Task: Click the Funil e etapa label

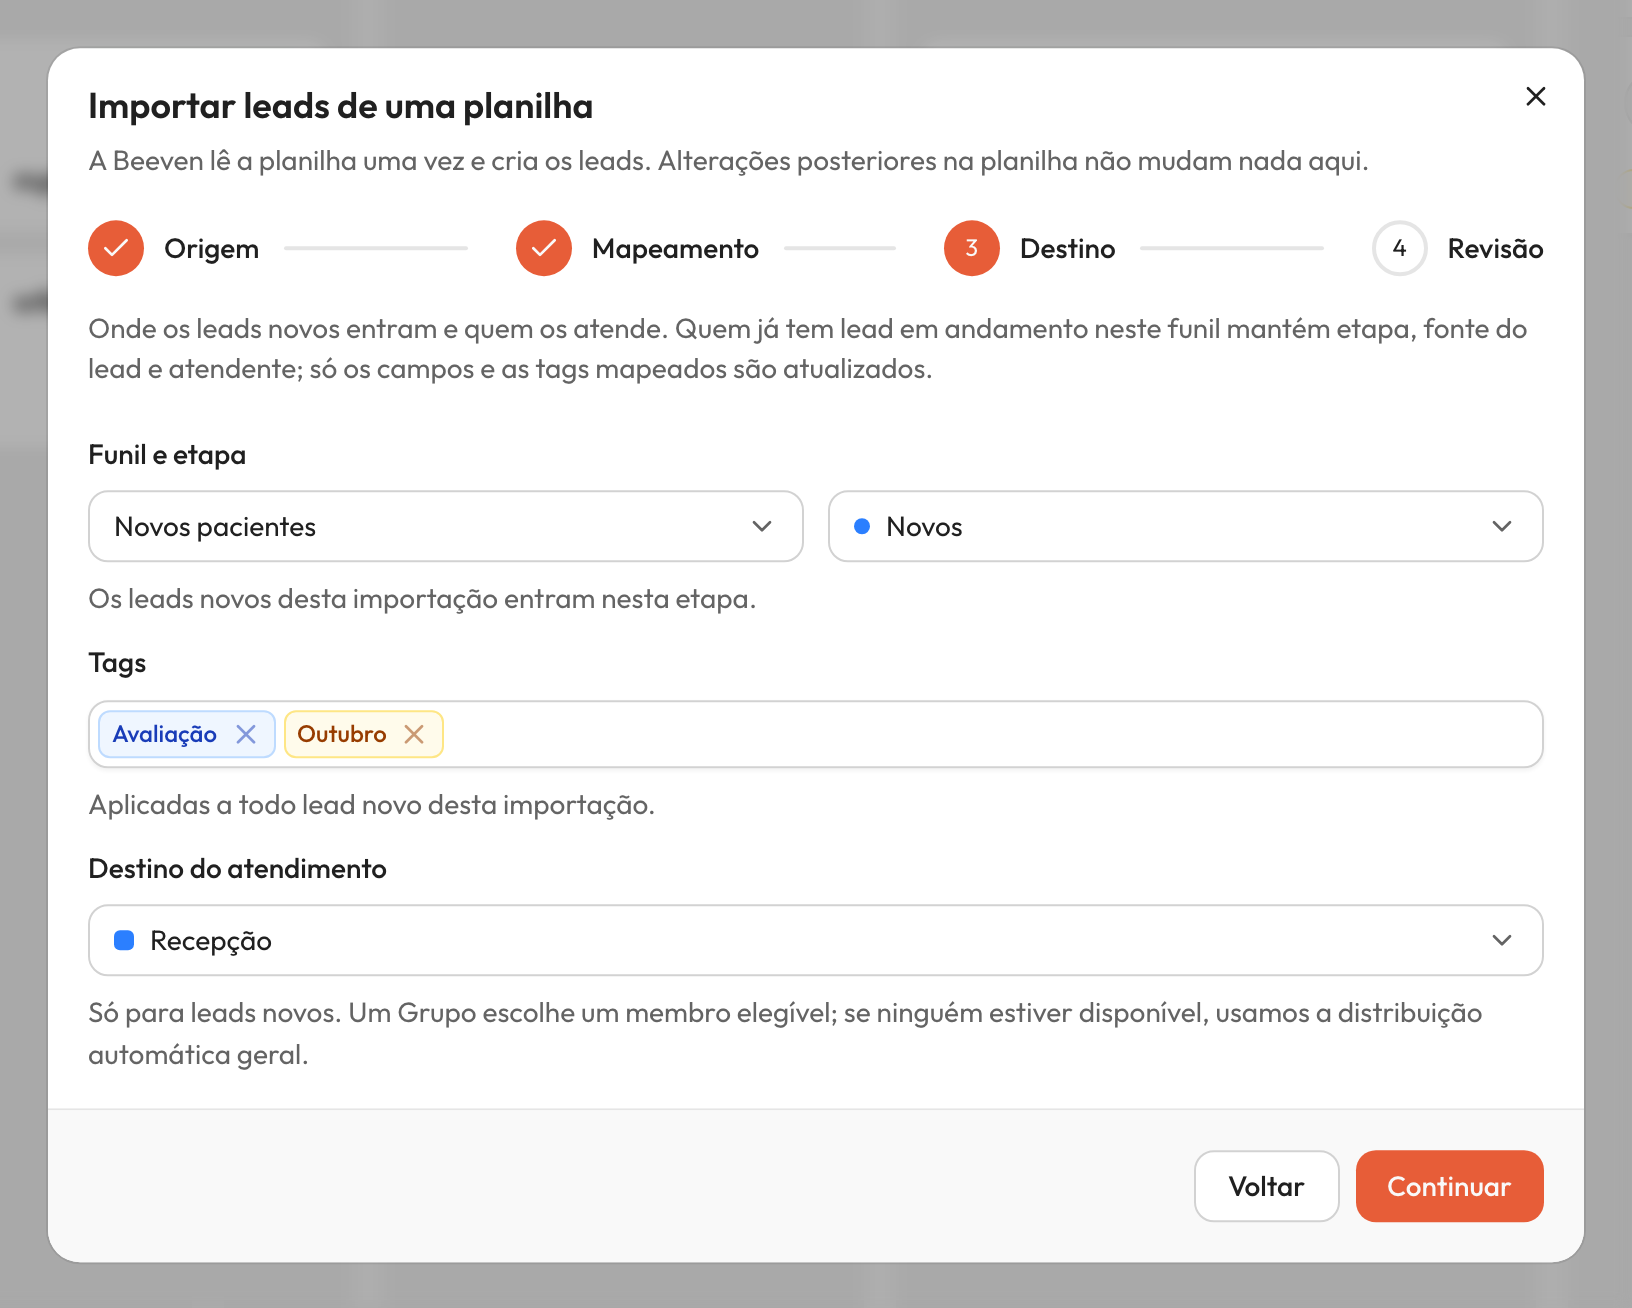Action: coord(167,455)
